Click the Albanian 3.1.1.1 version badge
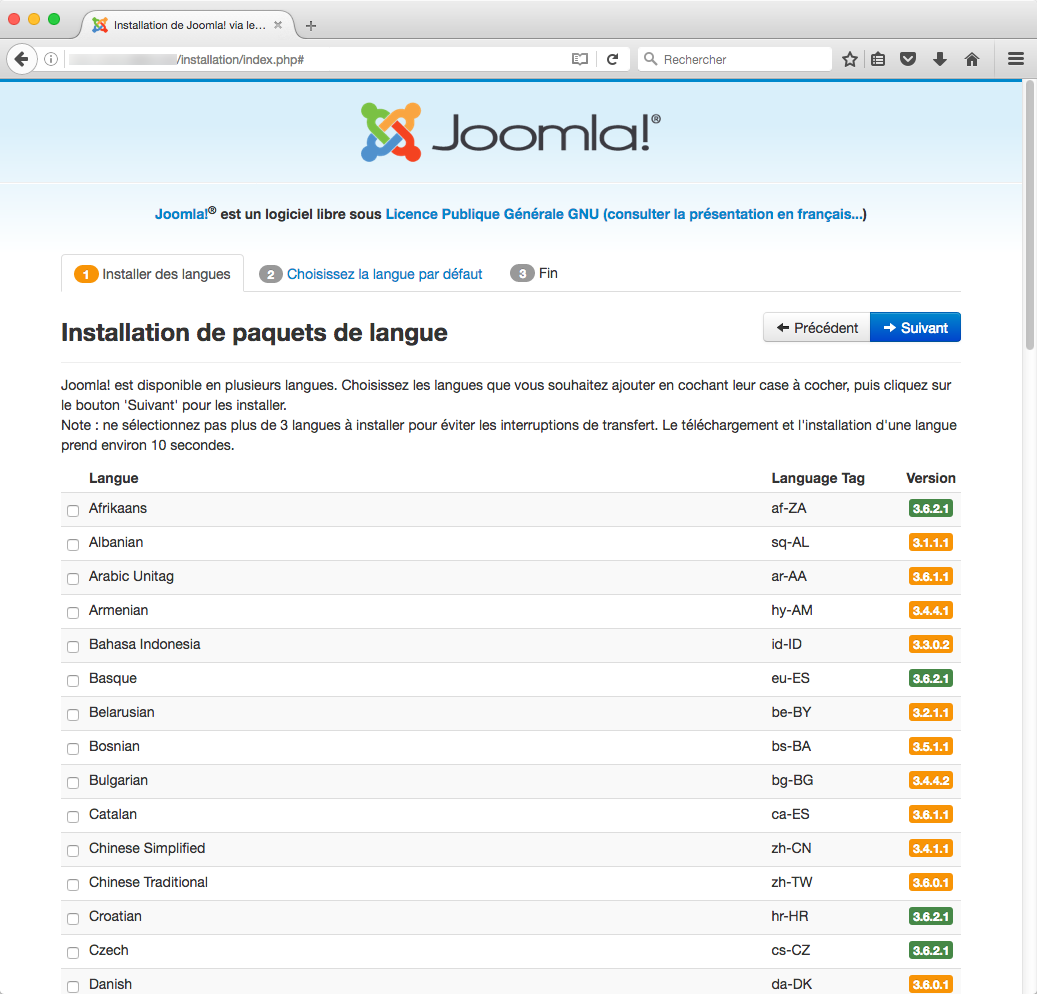 [931, 542]
